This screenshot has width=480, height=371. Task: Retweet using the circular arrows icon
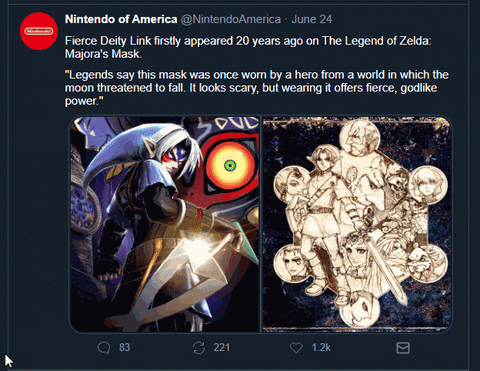pos(199,348)
